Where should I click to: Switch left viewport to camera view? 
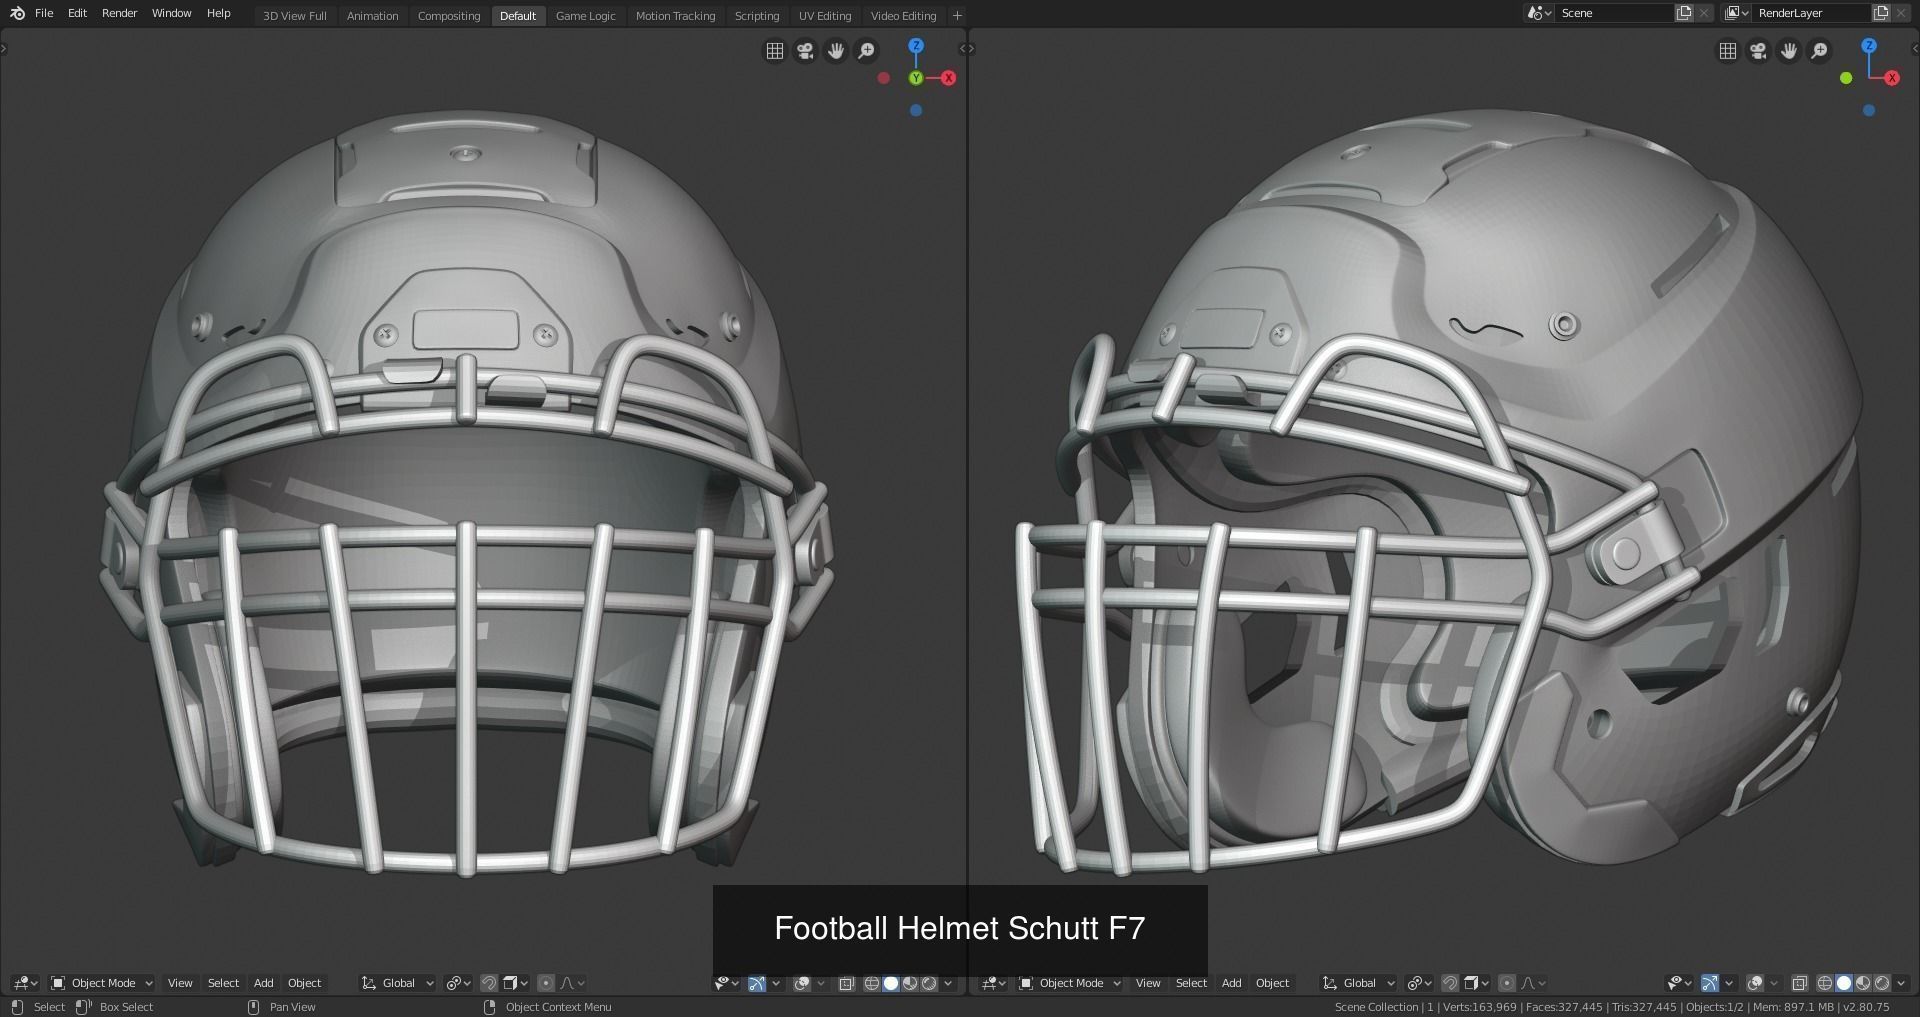(x=805, y=50)
